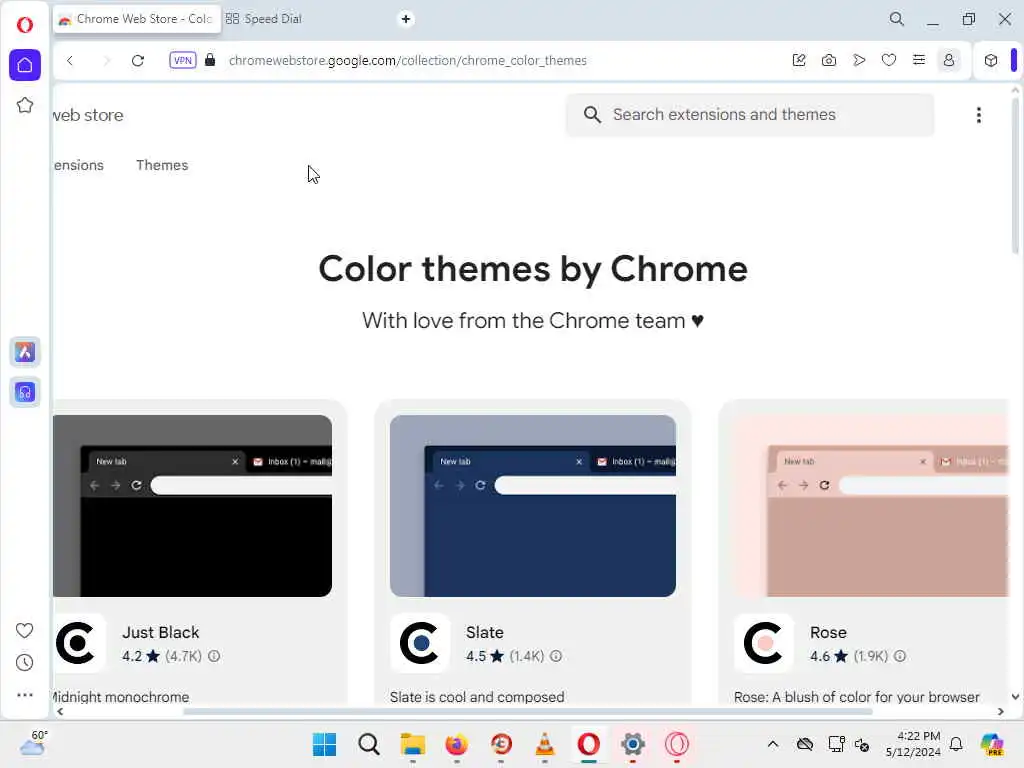Take a snapshot with camera icon
Image resolution: width=1024 pixels, height=768 pixels.
point(829,60)
